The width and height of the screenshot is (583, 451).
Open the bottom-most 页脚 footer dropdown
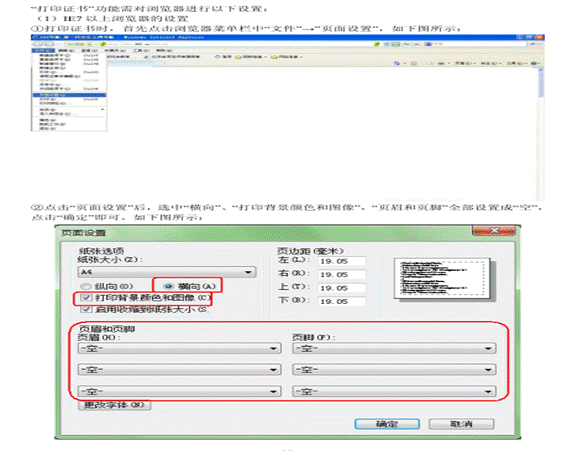[394, 392]
